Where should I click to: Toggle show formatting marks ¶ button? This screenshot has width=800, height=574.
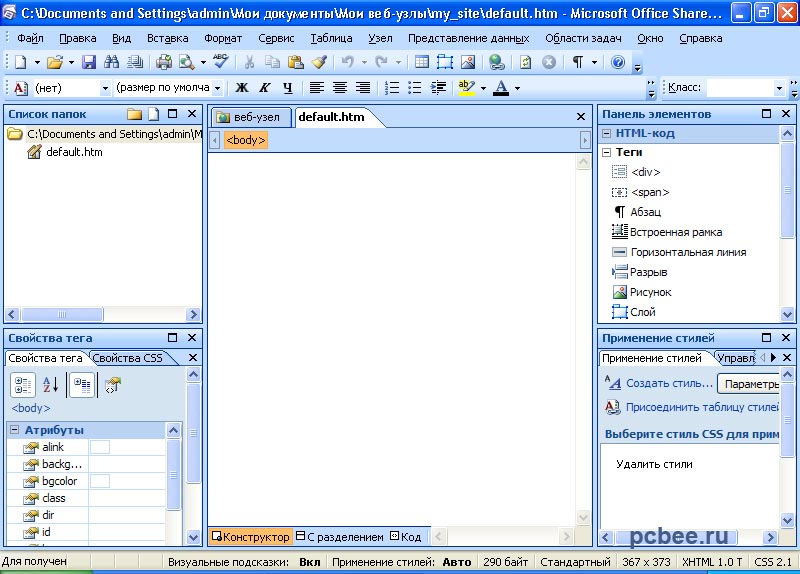(x=578, y=62)
